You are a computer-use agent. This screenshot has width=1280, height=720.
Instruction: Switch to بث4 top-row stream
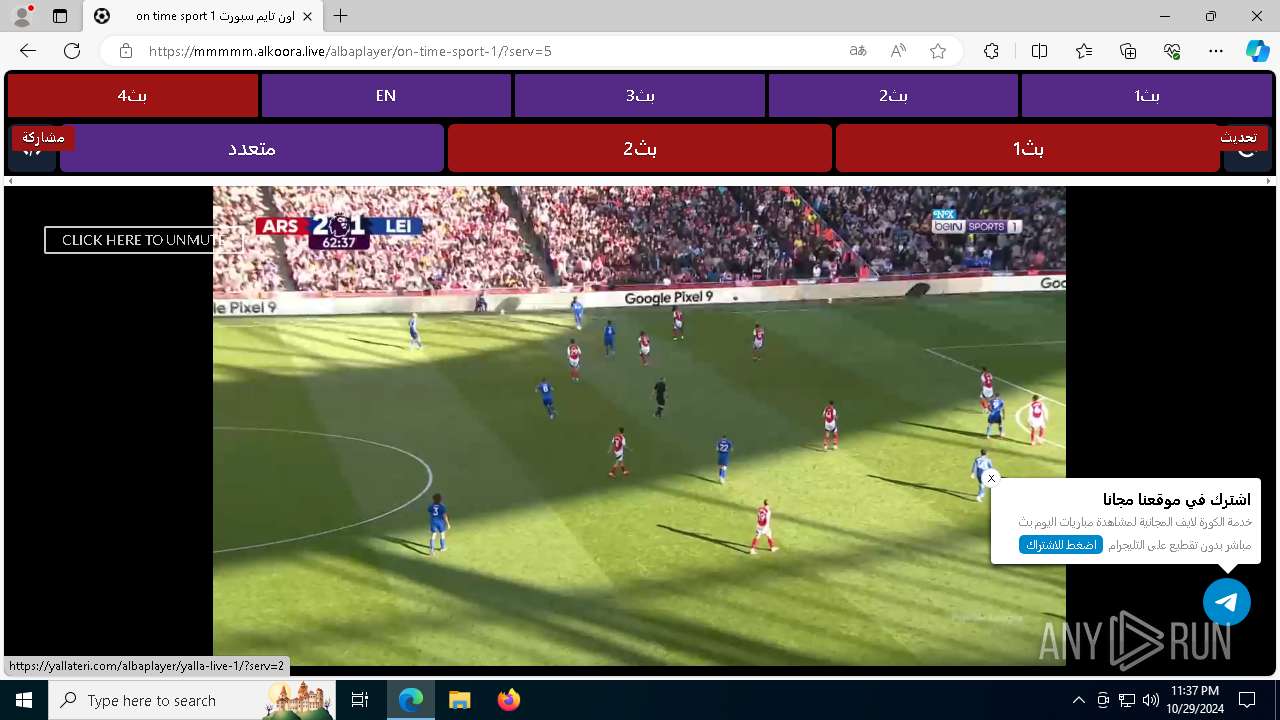tap(132, 96)
